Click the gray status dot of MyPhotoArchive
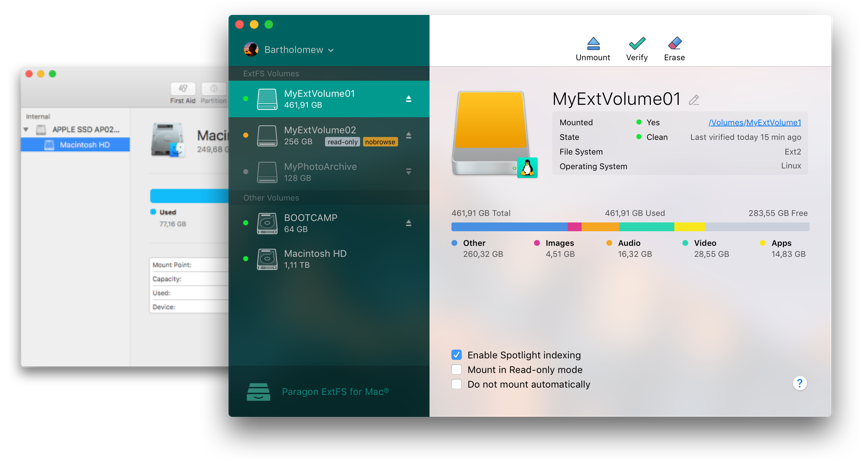This screenshot has width=861, height=461. point(245,172)
